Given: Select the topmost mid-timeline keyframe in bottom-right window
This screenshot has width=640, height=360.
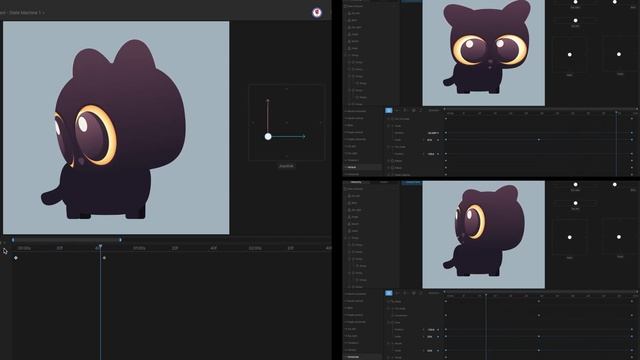Looking at the screenshot, I should (x=539, y=301).
